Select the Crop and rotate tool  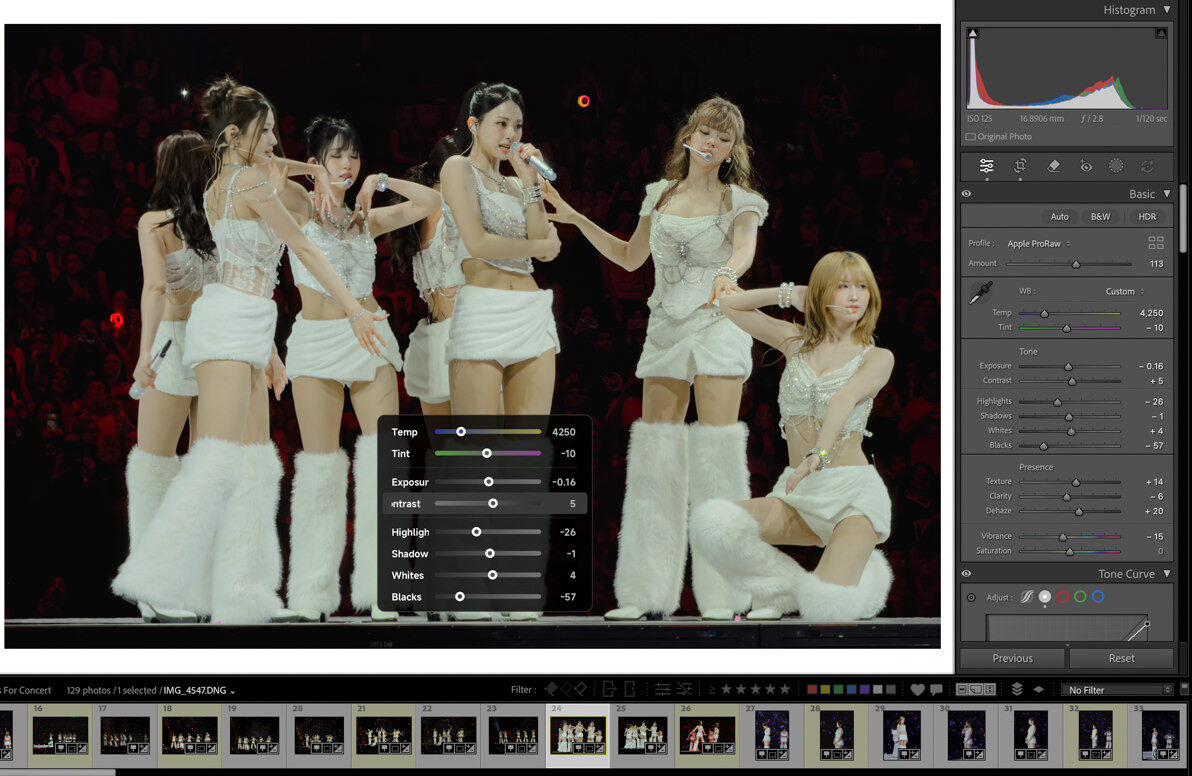pos(1020,165)
